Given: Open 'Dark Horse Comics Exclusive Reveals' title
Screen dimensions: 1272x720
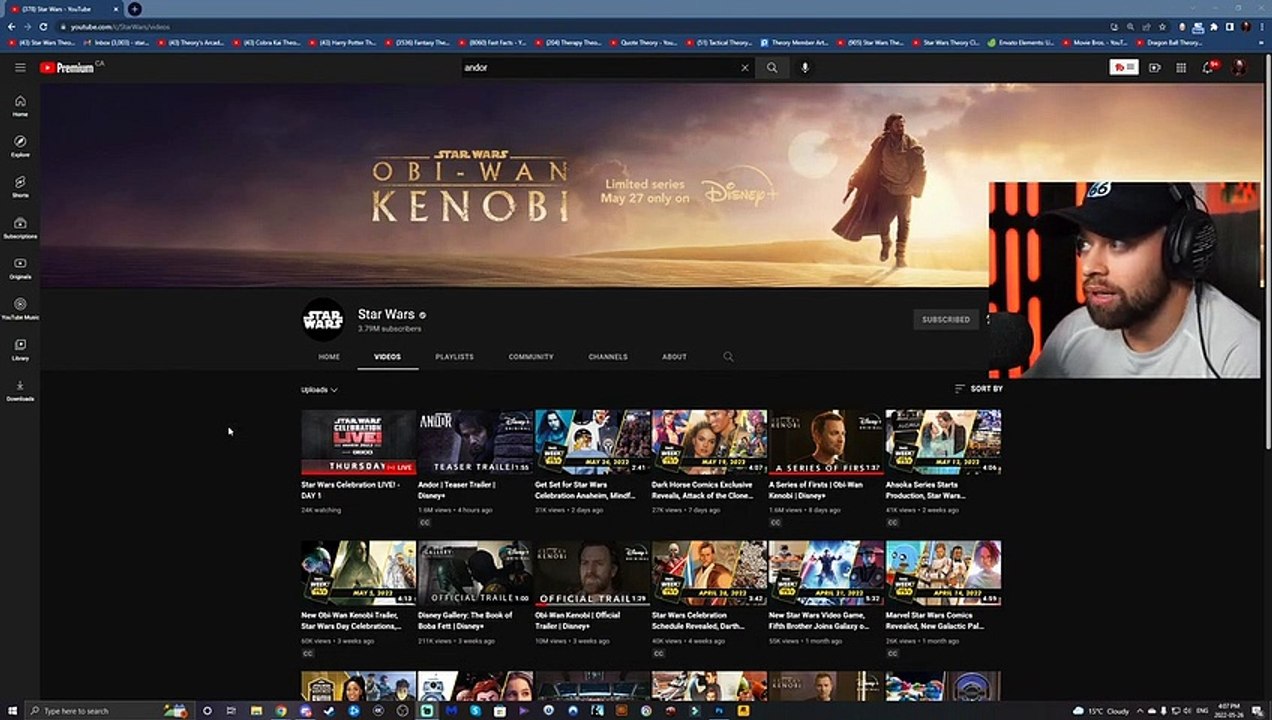Looking at the screenshot, I should click(x=702, y=490).
